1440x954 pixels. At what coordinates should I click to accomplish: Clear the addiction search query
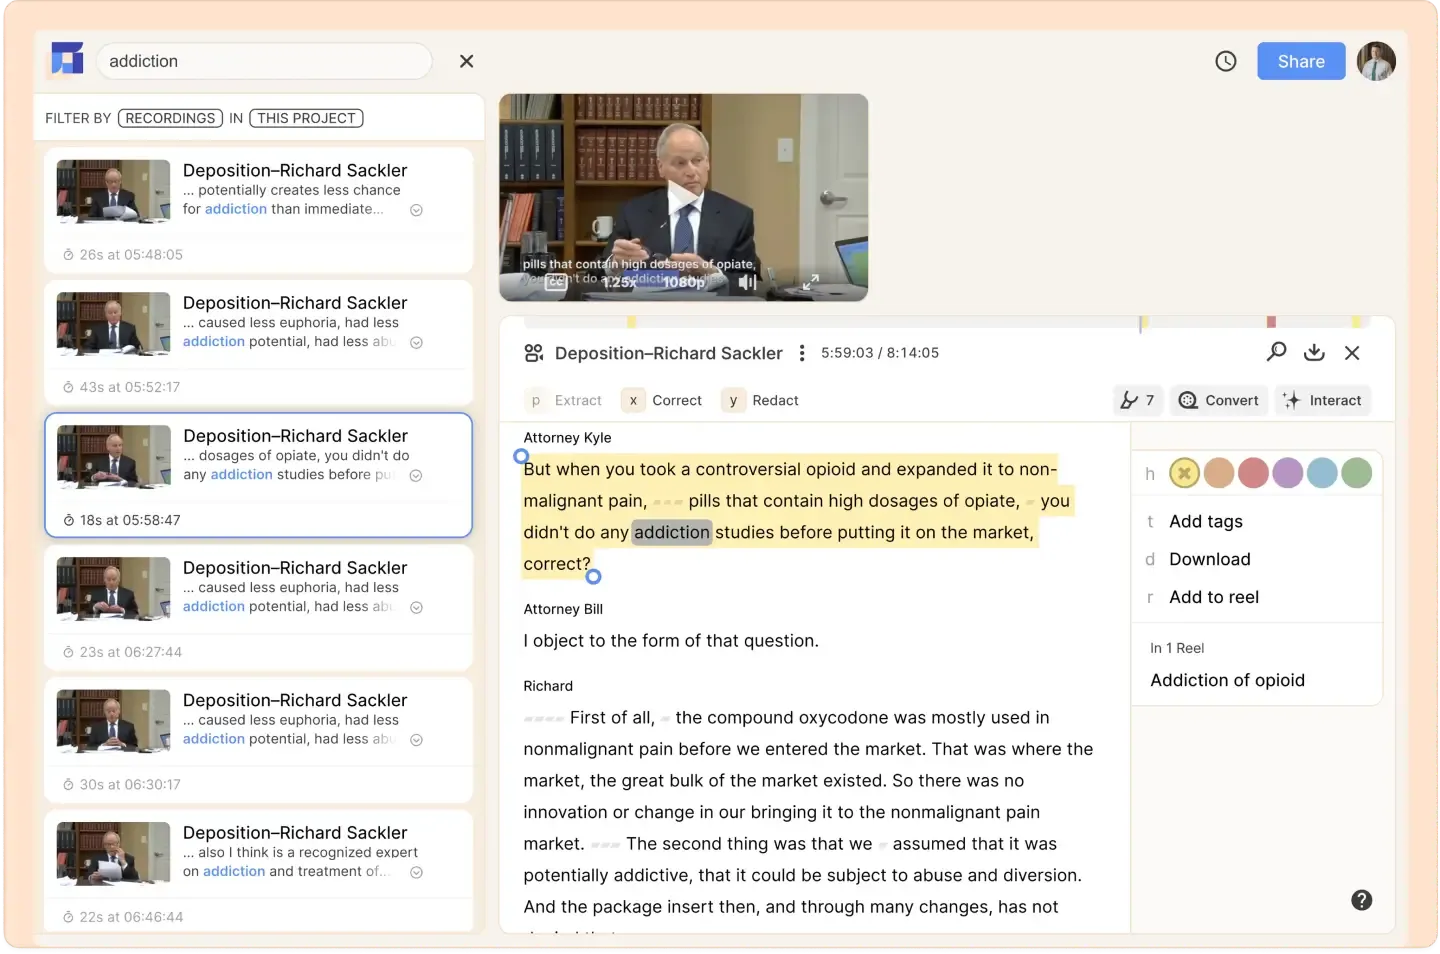click(x=466, y=61)
